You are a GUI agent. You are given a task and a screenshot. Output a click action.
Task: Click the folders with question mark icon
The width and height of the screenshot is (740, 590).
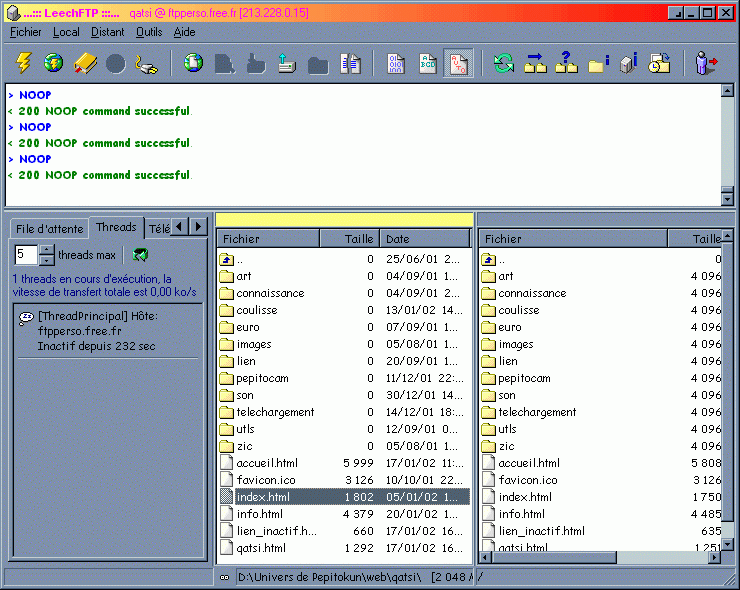pyautogui.click(x=566, y=62)
